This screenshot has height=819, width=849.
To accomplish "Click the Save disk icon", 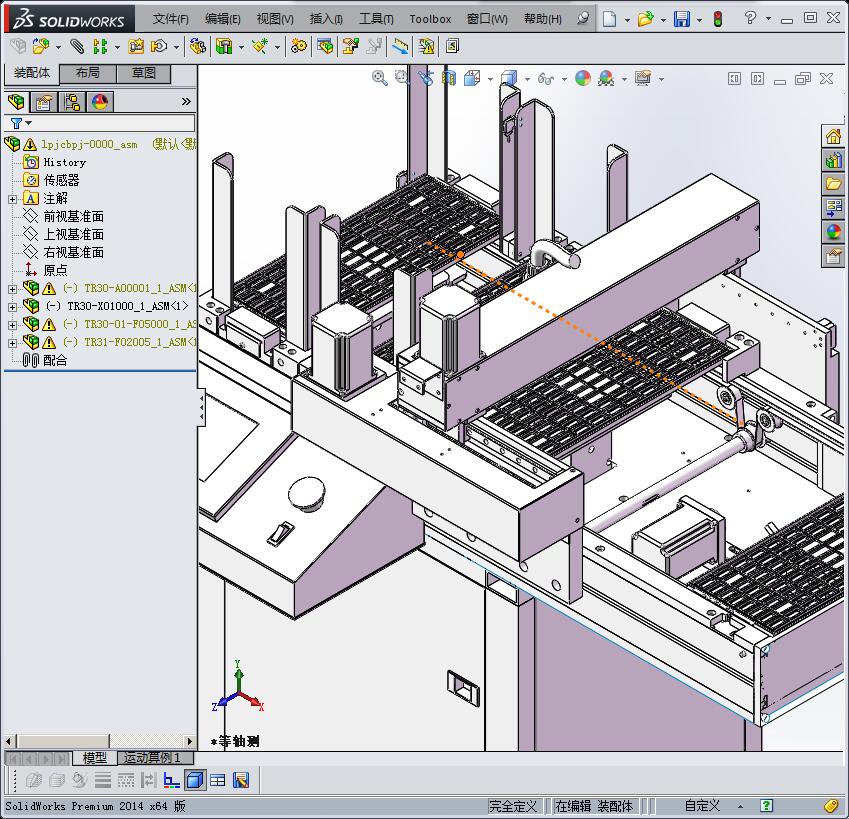I will pyautogui.click(x=681, y=19).
